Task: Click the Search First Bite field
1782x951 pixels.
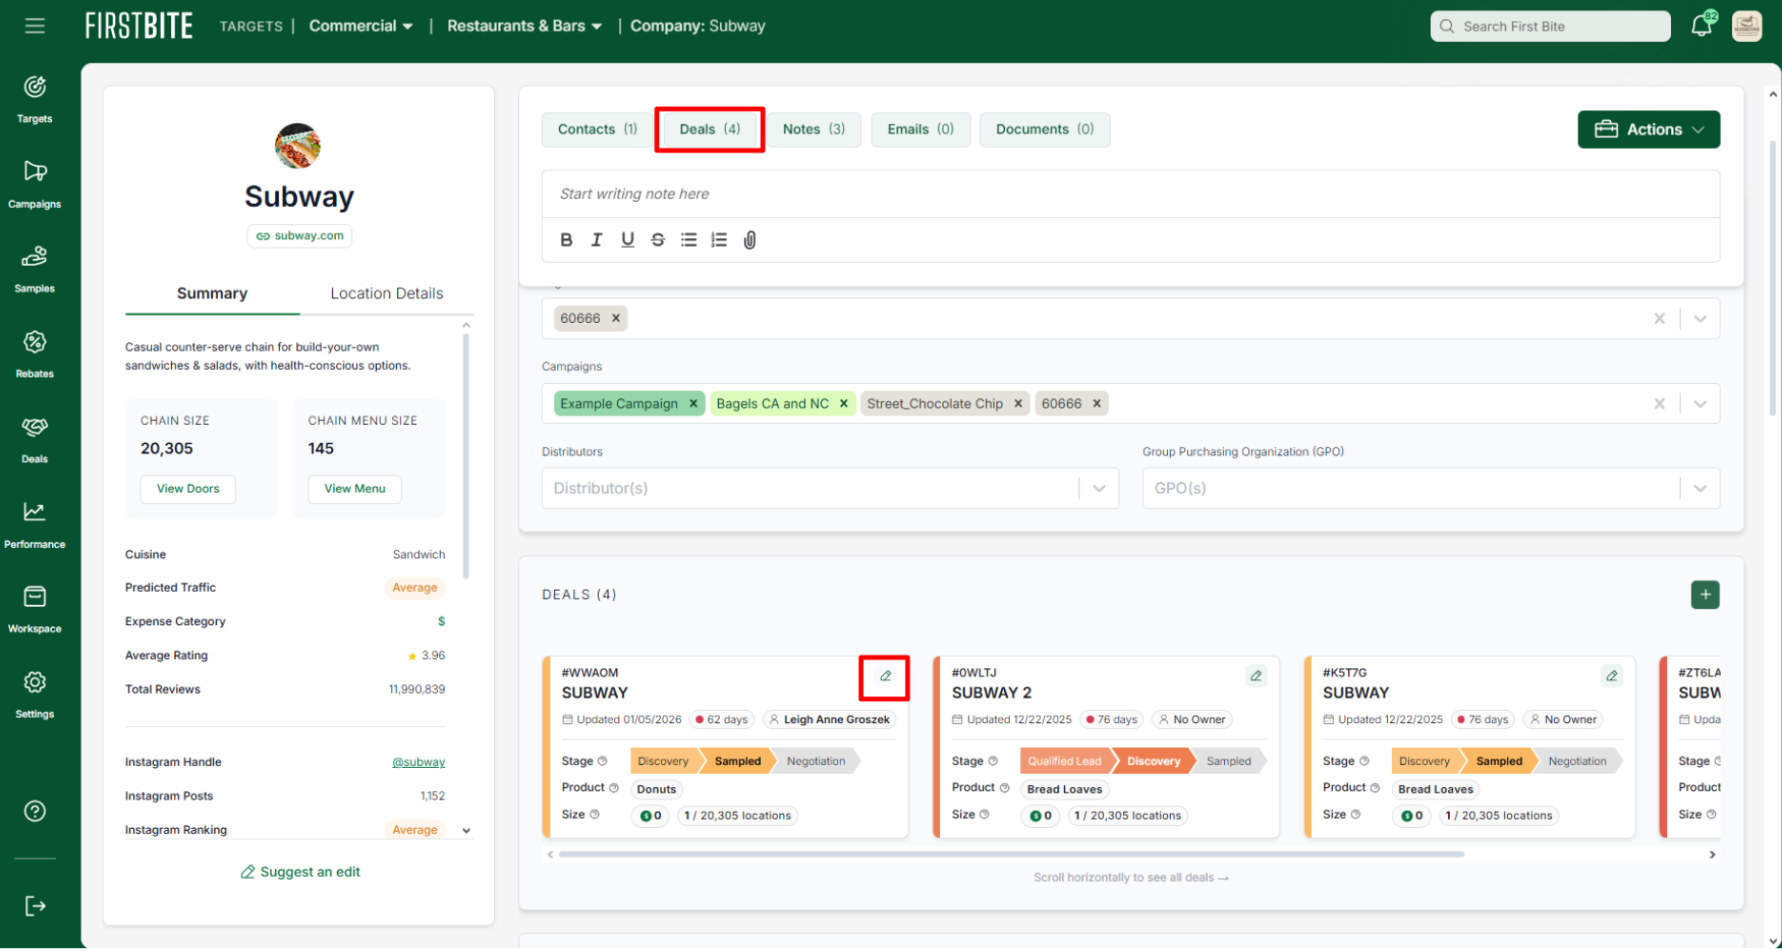Action: [x=1551, y=26]
